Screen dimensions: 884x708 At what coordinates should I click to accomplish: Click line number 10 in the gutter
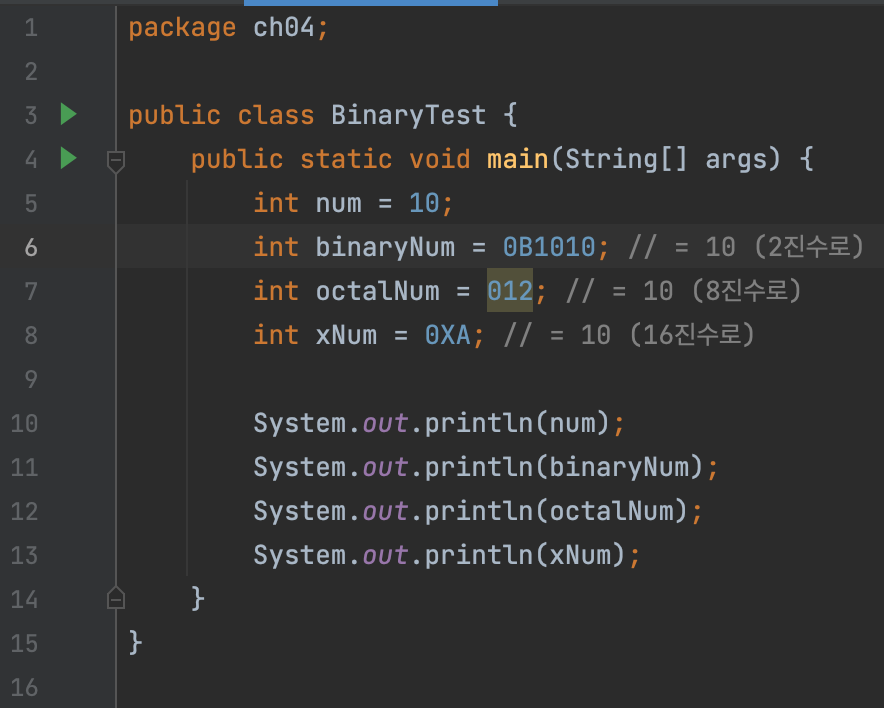pyautogui.click(x=24, y=423)
